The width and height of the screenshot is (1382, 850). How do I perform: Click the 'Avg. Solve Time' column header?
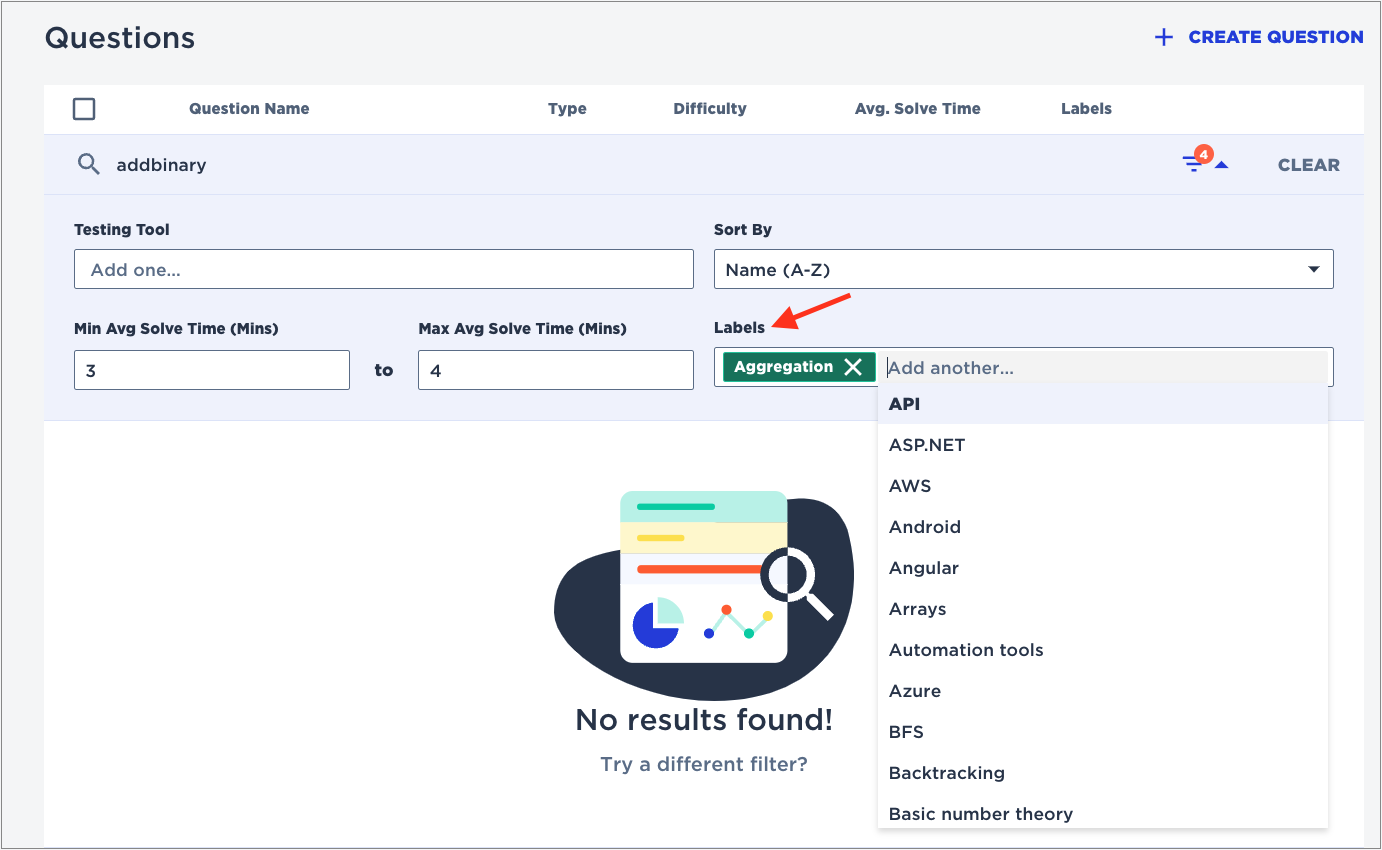917,108
